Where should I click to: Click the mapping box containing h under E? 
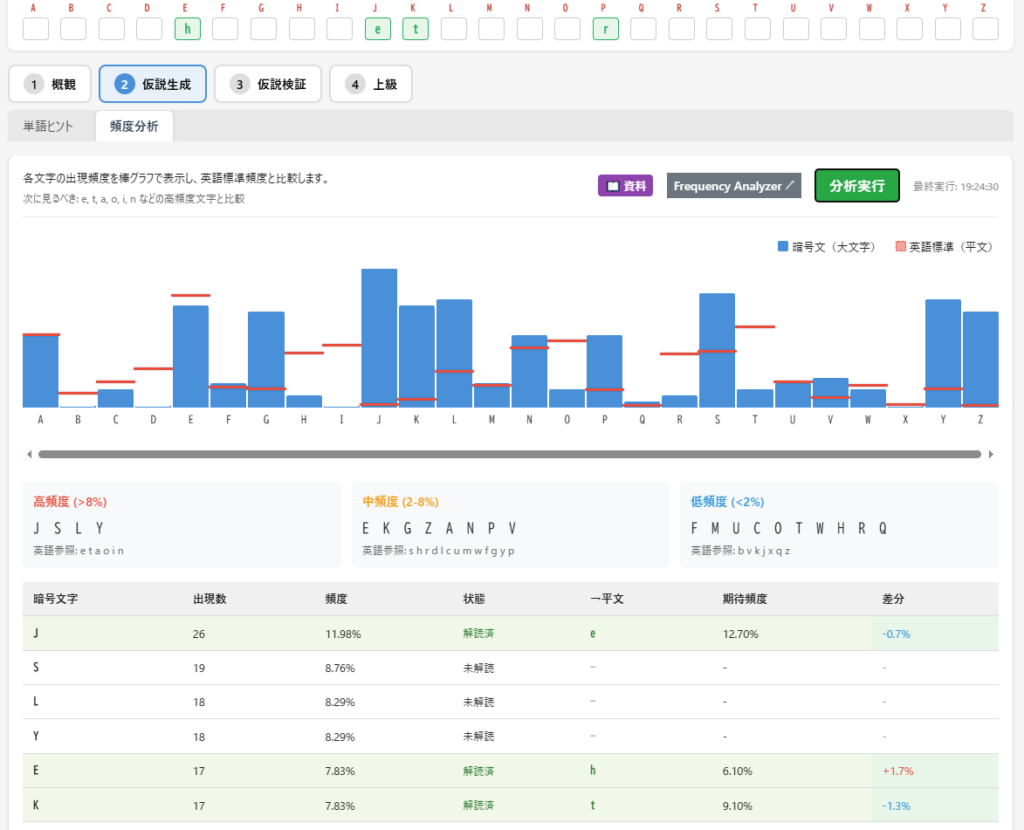[187, 29]
